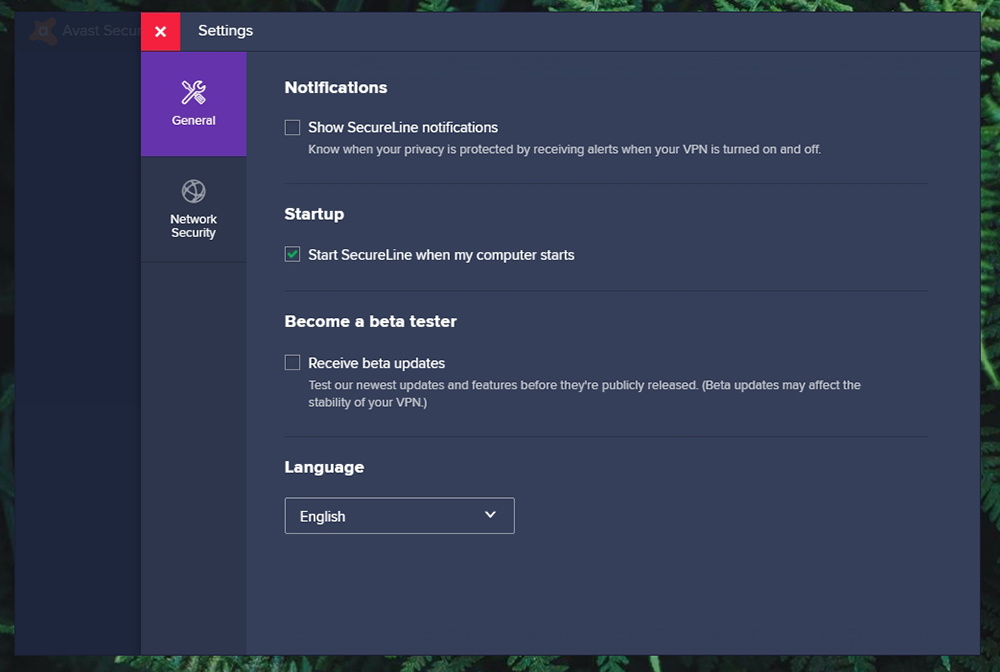Image resolution: width=1000 pixels, height=672 pixels.
Task: Tick the Receive beta updates checkbox
Action: click(x=292, y=363)
